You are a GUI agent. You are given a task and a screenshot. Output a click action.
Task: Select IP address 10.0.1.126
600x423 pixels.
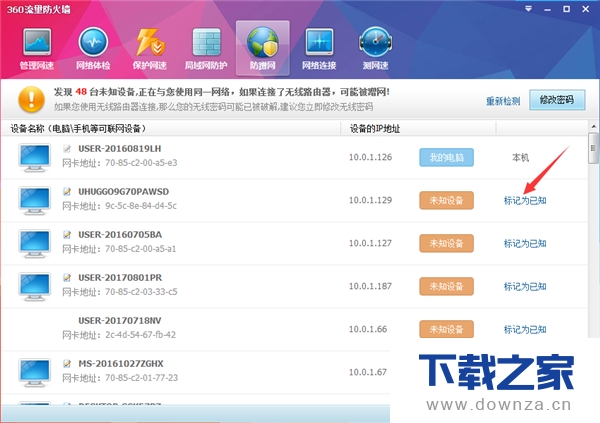click(370, 157)
